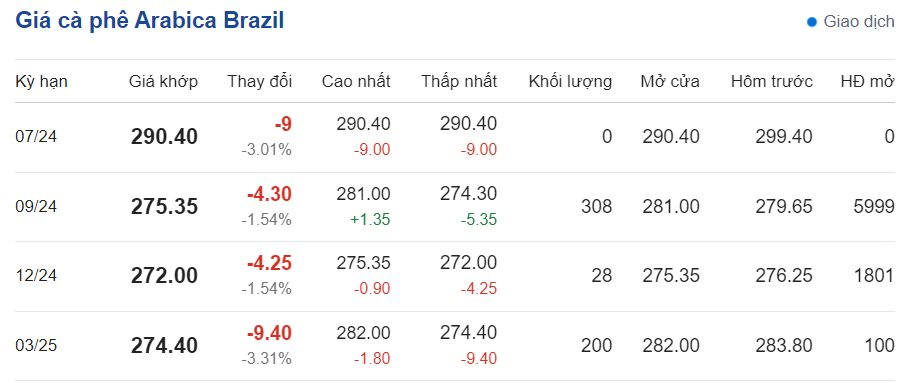This screenshot has height=386, width=909.
Task: Sort by the Cao nhất column header
Action: click(356, 82)
